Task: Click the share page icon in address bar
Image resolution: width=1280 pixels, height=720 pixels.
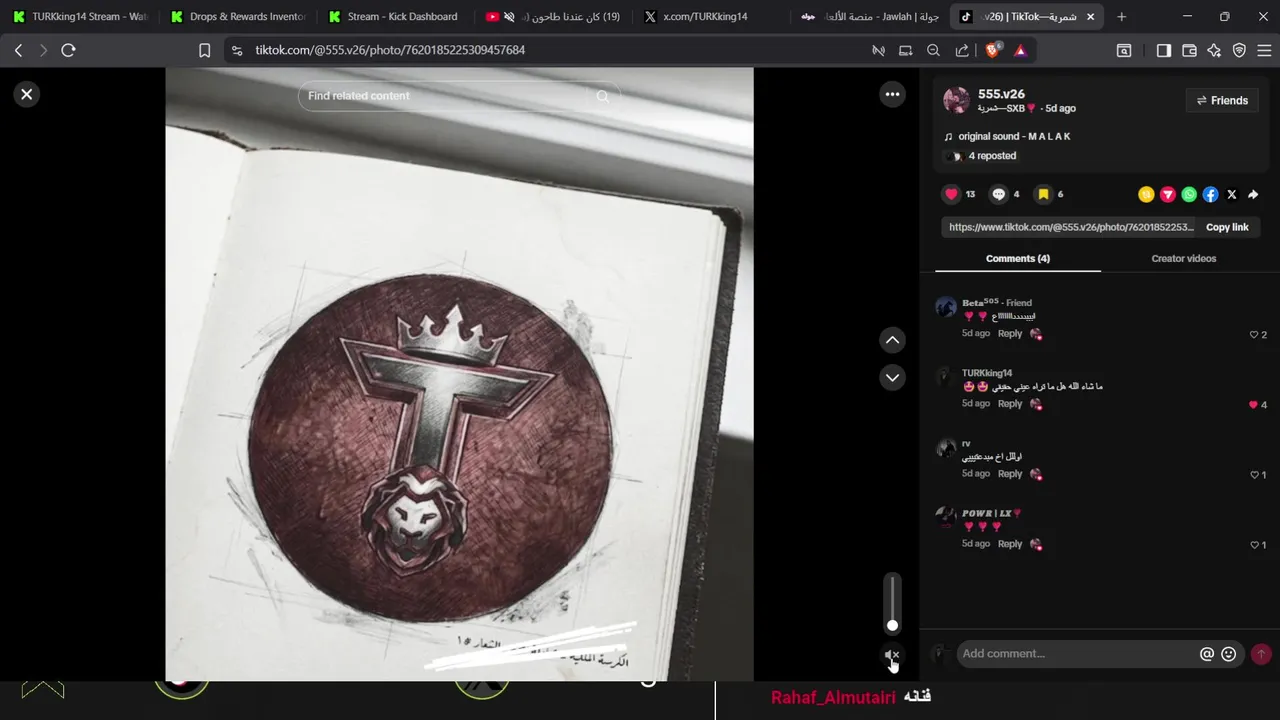Action: [x=961, y=50]
